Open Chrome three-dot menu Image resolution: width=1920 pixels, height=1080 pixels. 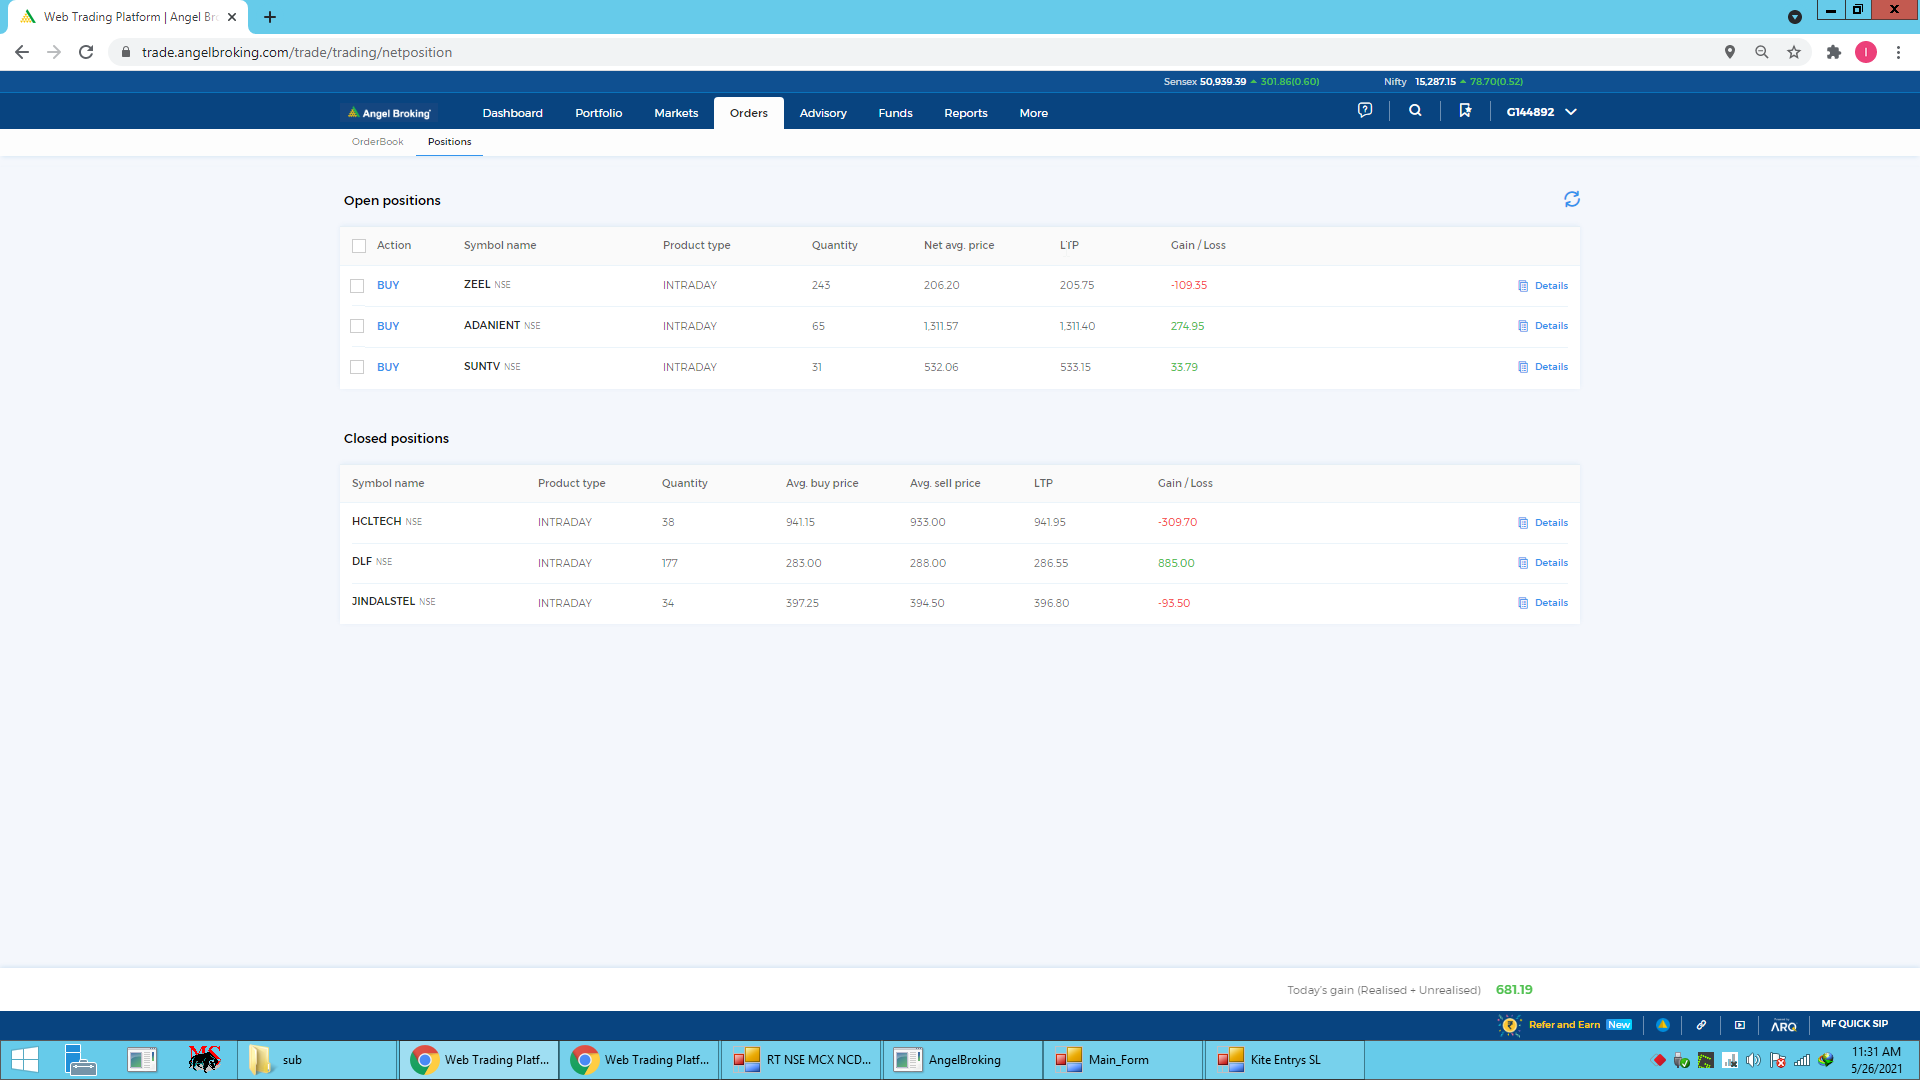tap(1898, 52)
